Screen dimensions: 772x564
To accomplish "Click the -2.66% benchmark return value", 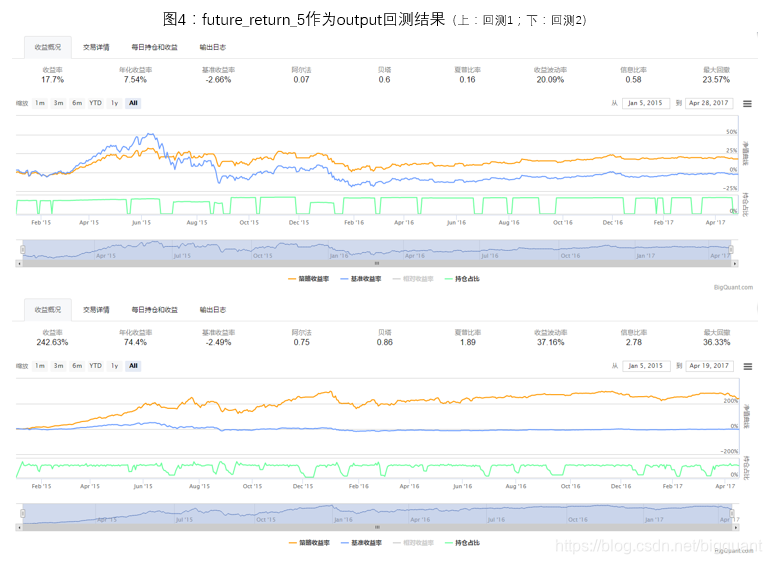I will [218, 80].
